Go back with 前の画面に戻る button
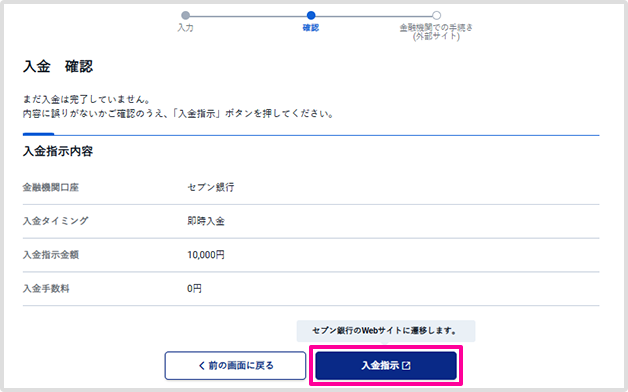Viewport: 628px width, 392px height. (x=235, y=365)
